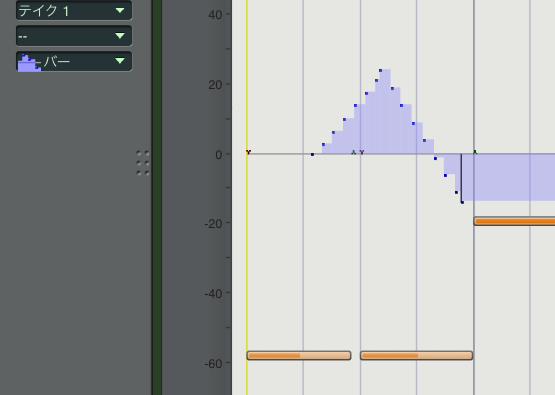Select the lowest automation point near -14
Image resolution: width=555 pixels, height=395 pixels.
pyautogui.click(x=462, y=202)
